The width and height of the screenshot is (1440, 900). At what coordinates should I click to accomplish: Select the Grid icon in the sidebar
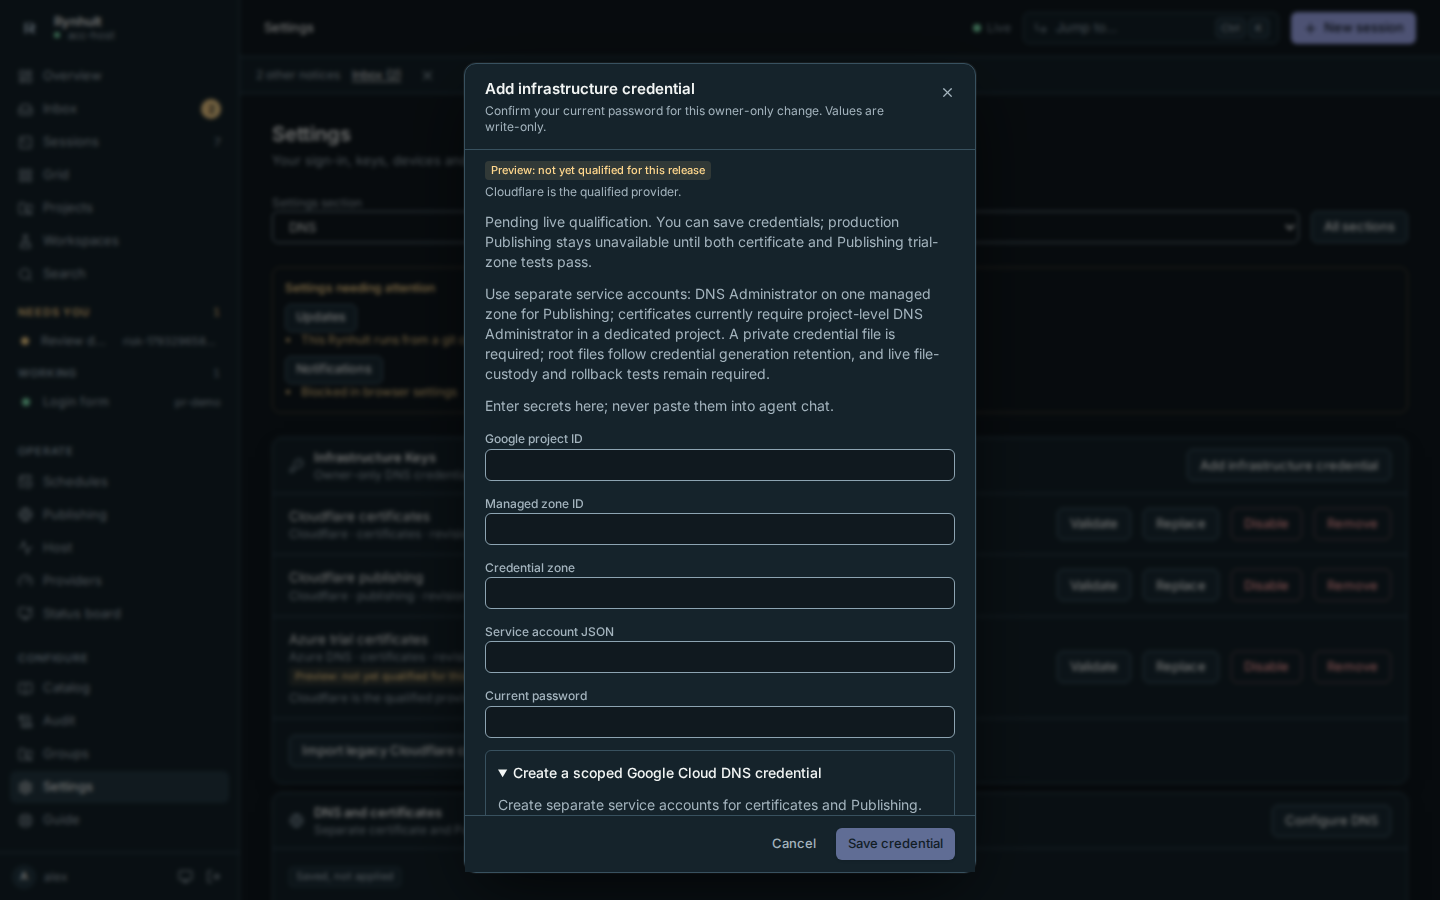coord(26,175)
